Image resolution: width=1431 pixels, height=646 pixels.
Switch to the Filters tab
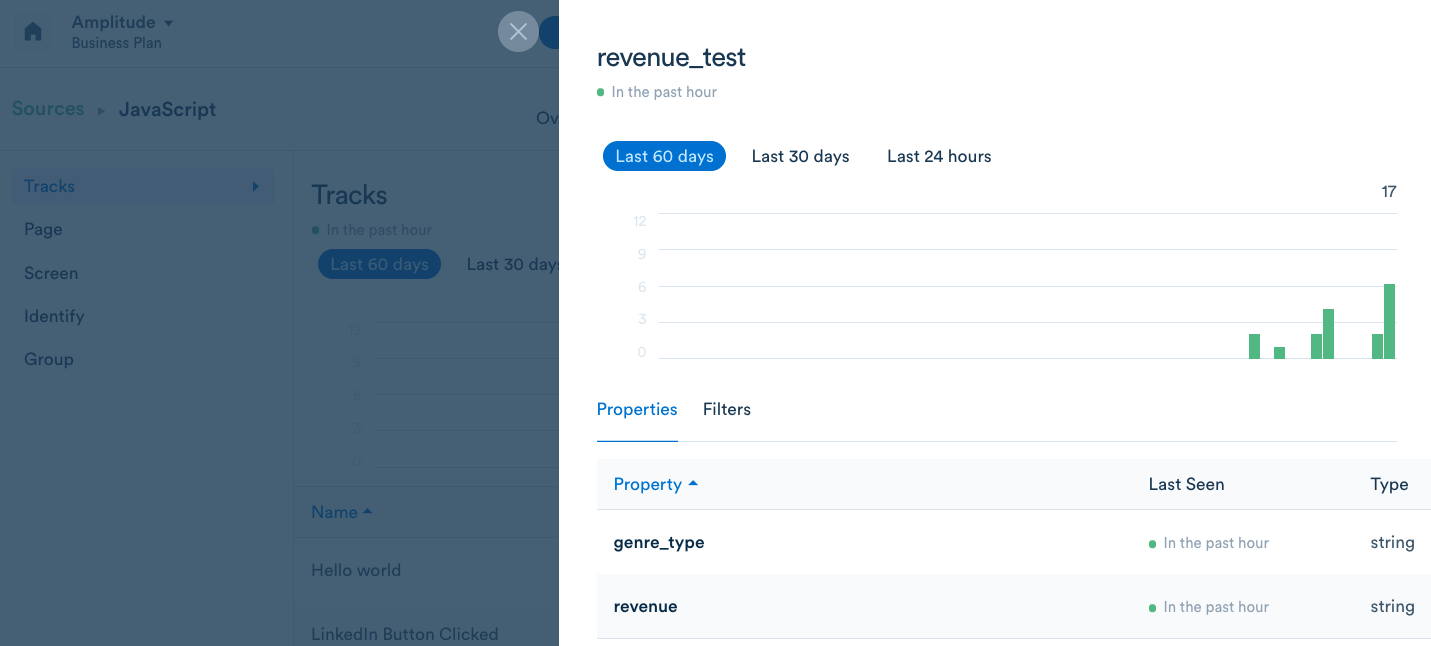[x=727, y=409]
